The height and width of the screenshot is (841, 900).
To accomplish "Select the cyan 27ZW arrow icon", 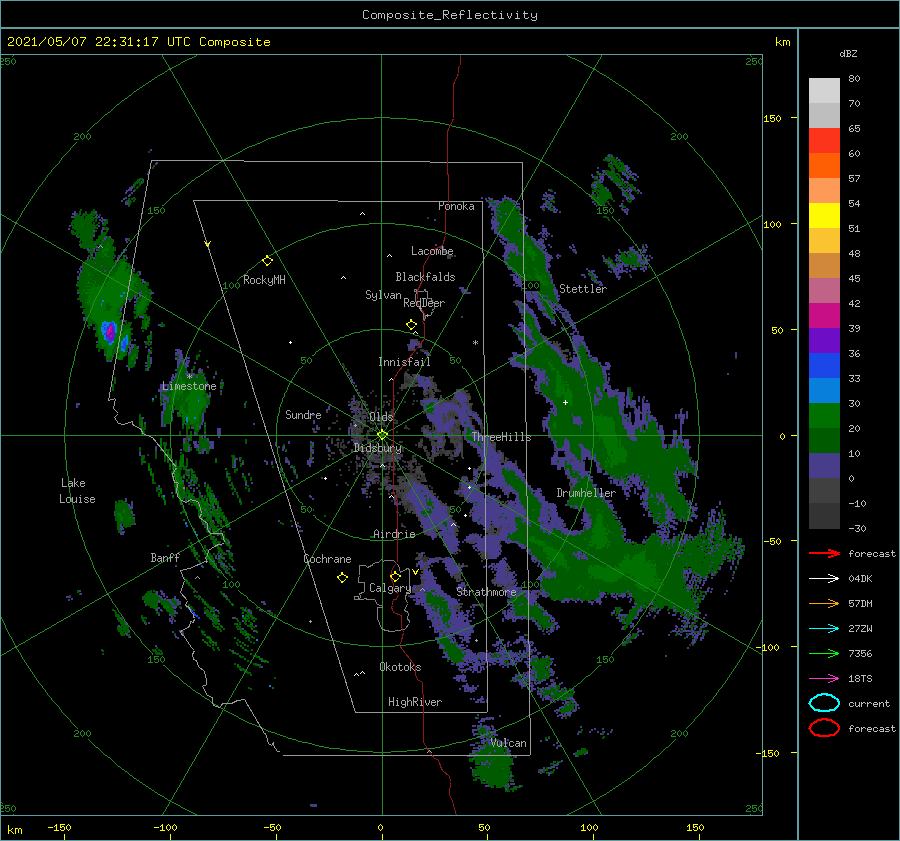I will 824,629.
